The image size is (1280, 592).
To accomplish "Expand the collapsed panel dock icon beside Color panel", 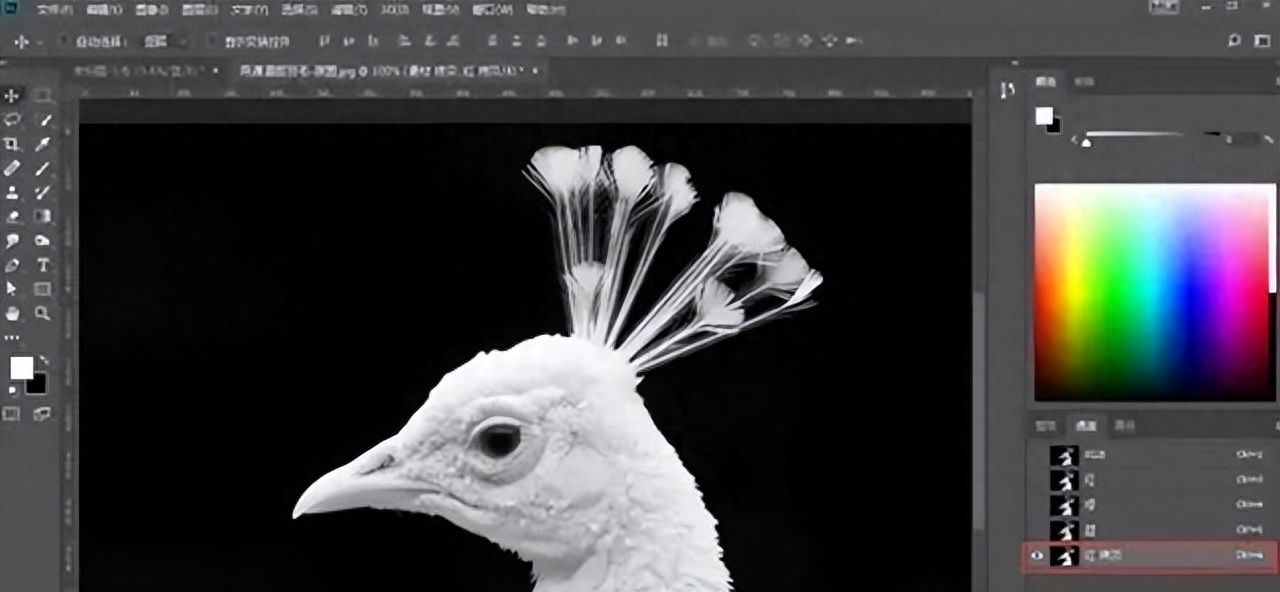I will [1007, 90].
